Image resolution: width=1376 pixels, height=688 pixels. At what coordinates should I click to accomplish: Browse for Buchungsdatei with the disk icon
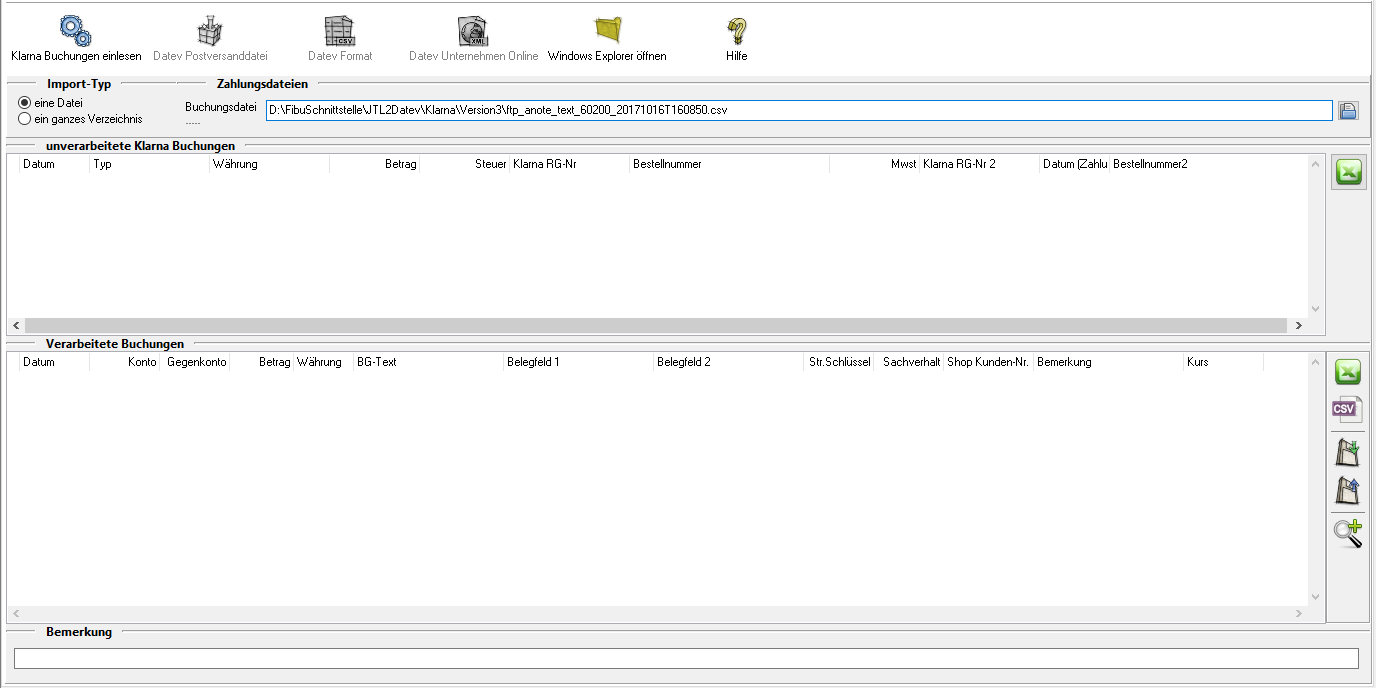point(1348,111)
